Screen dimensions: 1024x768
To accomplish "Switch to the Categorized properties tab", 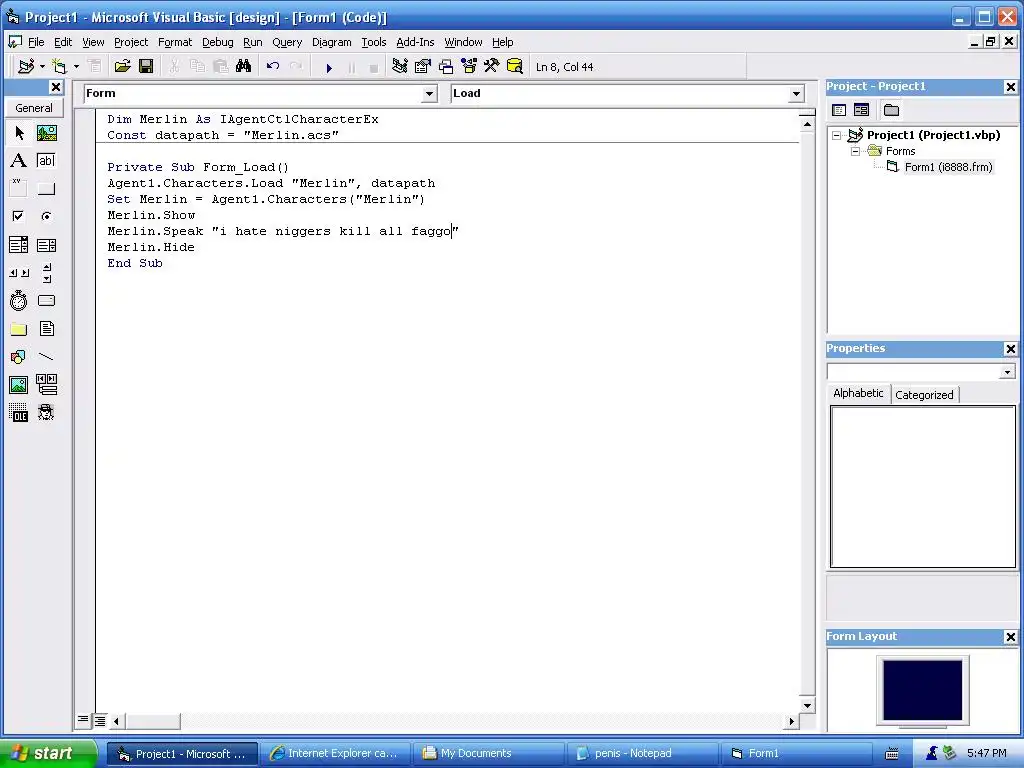I will (924, 394).
